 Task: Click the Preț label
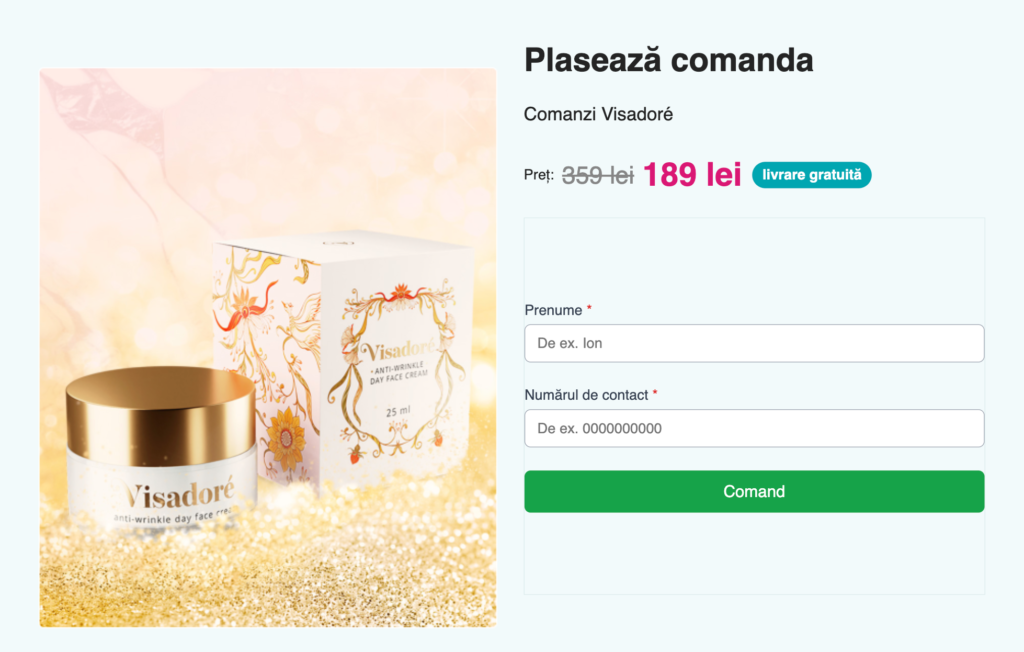click(x=537, y=174)
